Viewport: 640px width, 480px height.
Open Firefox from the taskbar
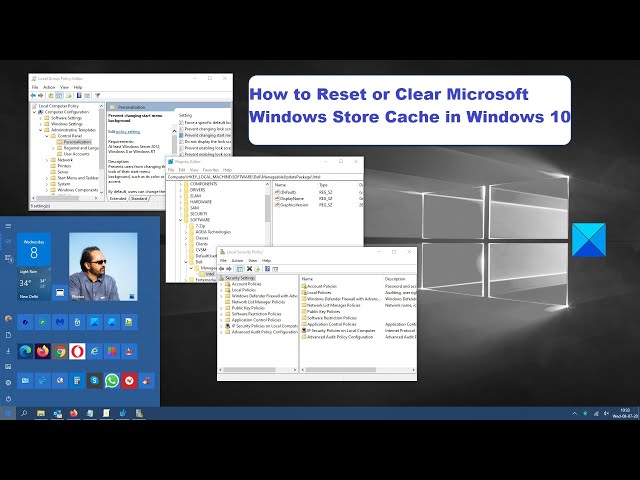73,413
